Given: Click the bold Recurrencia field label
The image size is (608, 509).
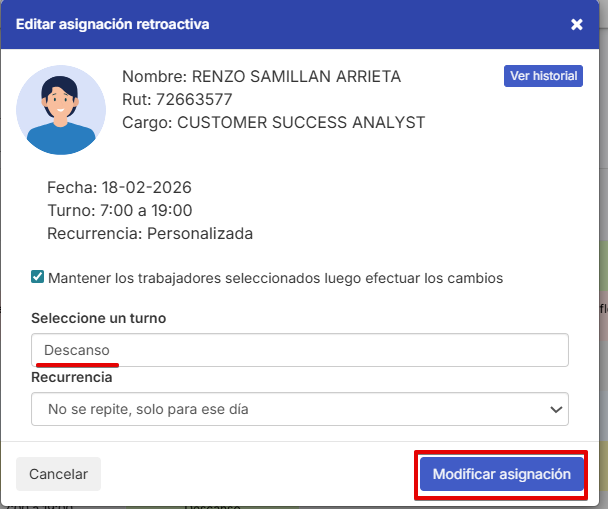Looking at the screenshot, I should (71, 378).
